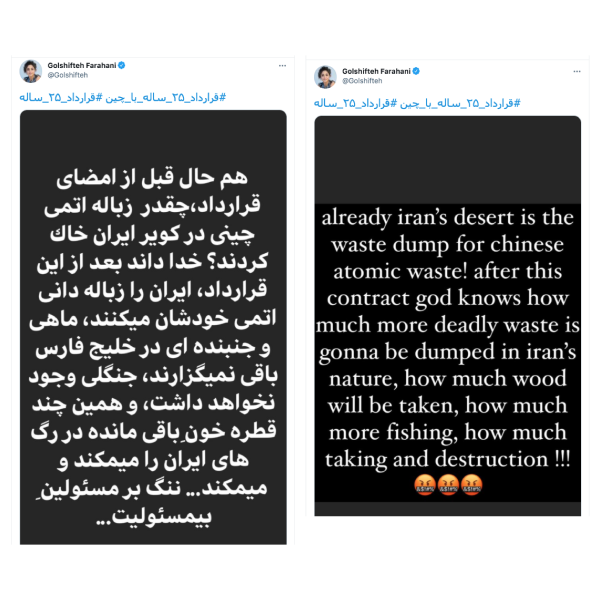Open the first hashtag in the right tweet
Screen dimensions: 600x600
click(x=460, y=104)
